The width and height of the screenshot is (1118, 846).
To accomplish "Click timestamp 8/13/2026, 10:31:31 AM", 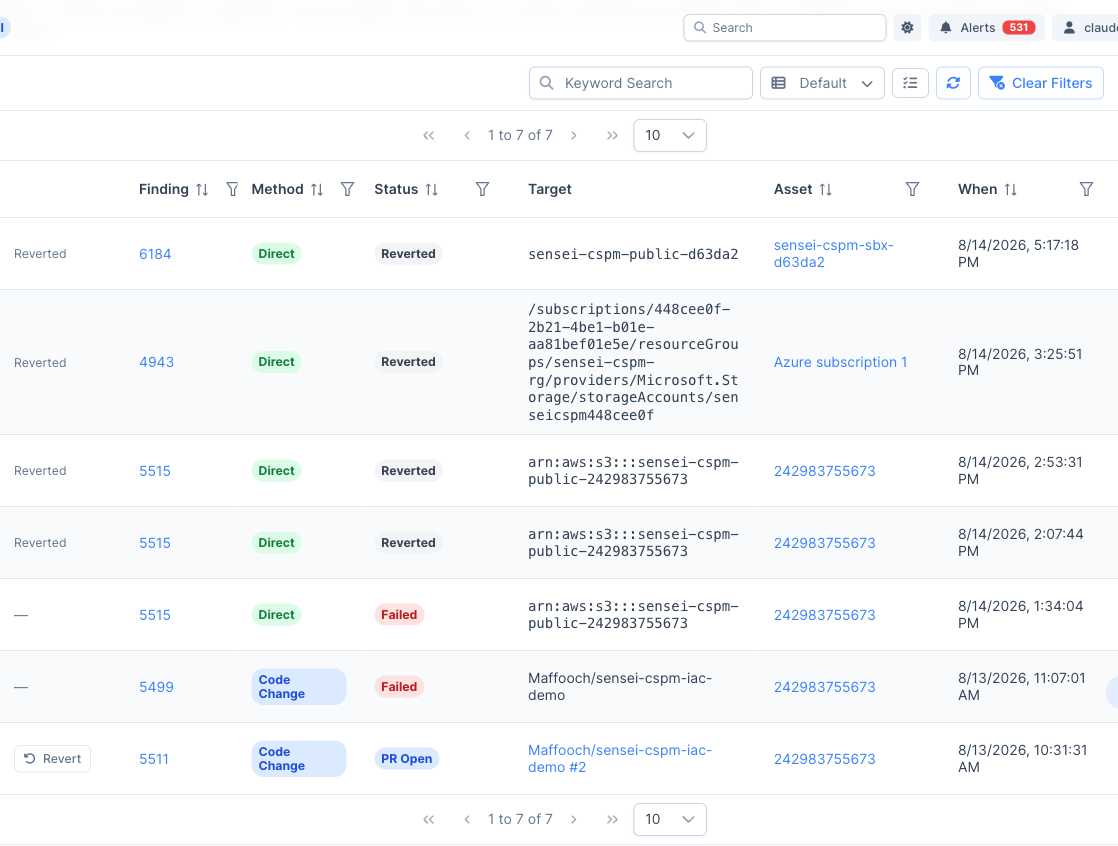I will pyautogui.click(x=1022, y=758).
